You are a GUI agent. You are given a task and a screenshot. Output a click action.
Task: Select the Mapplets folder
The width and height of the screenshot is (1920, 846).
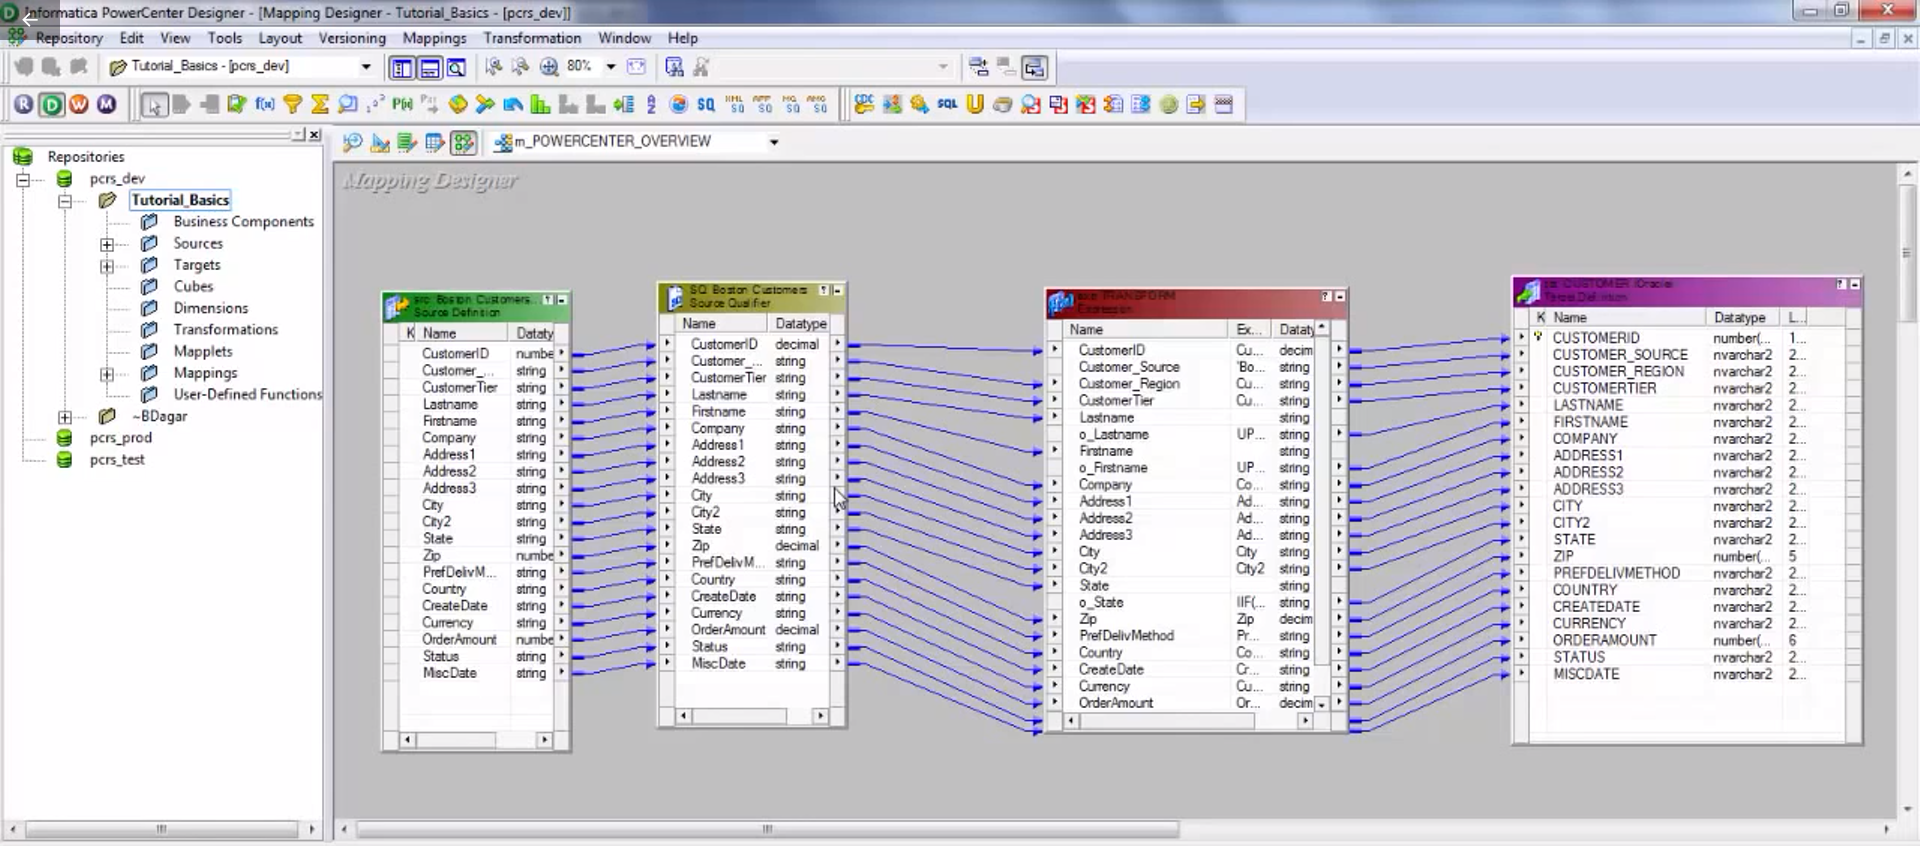203,352
